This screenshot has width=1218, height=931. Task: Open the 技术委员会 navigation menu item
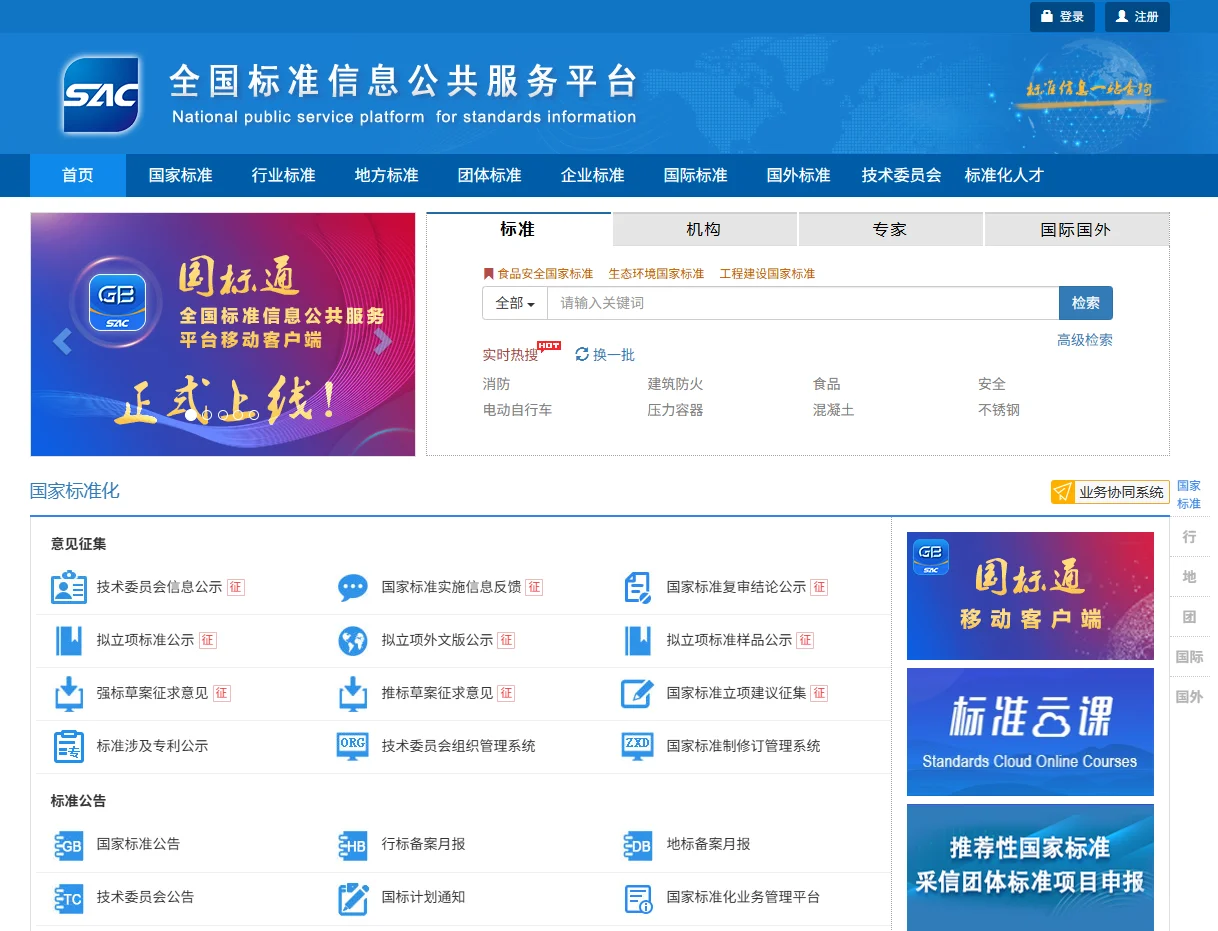(899, 175)
